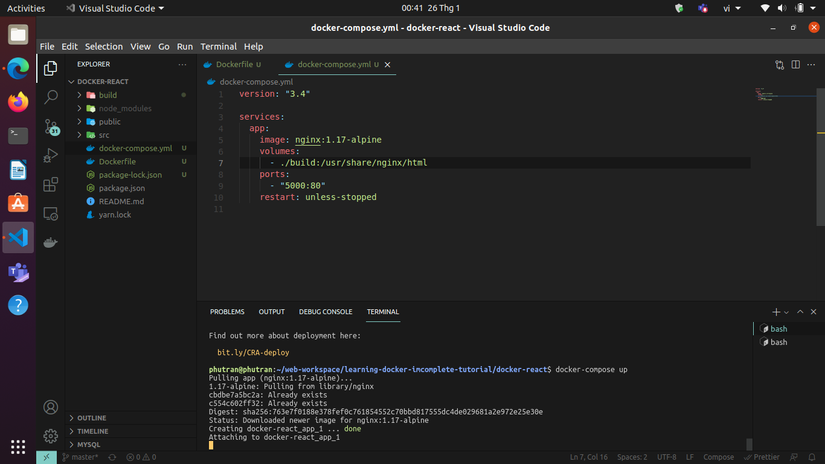The width and height of the screenshot is (825, 464).
Task: Click the Compose language mode indicator
Action: point(718,457)
